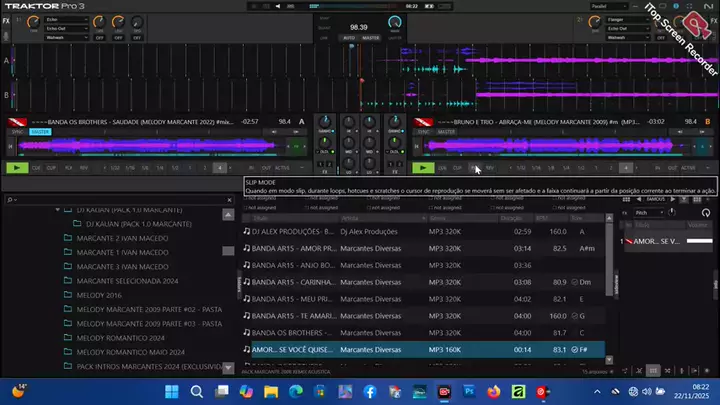This screenshot has width=720, height=405.
Task: Click the music note icon of DJ ALEX PRODUÇÕES track
Action: click(247, 231)
